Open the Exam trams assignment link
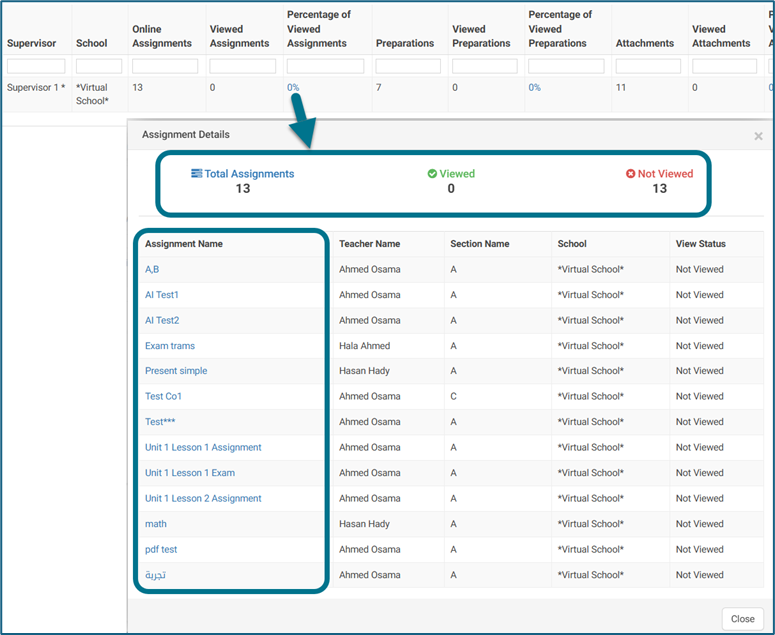This screenshot has width=775, height=635. (x=170, y=346)
